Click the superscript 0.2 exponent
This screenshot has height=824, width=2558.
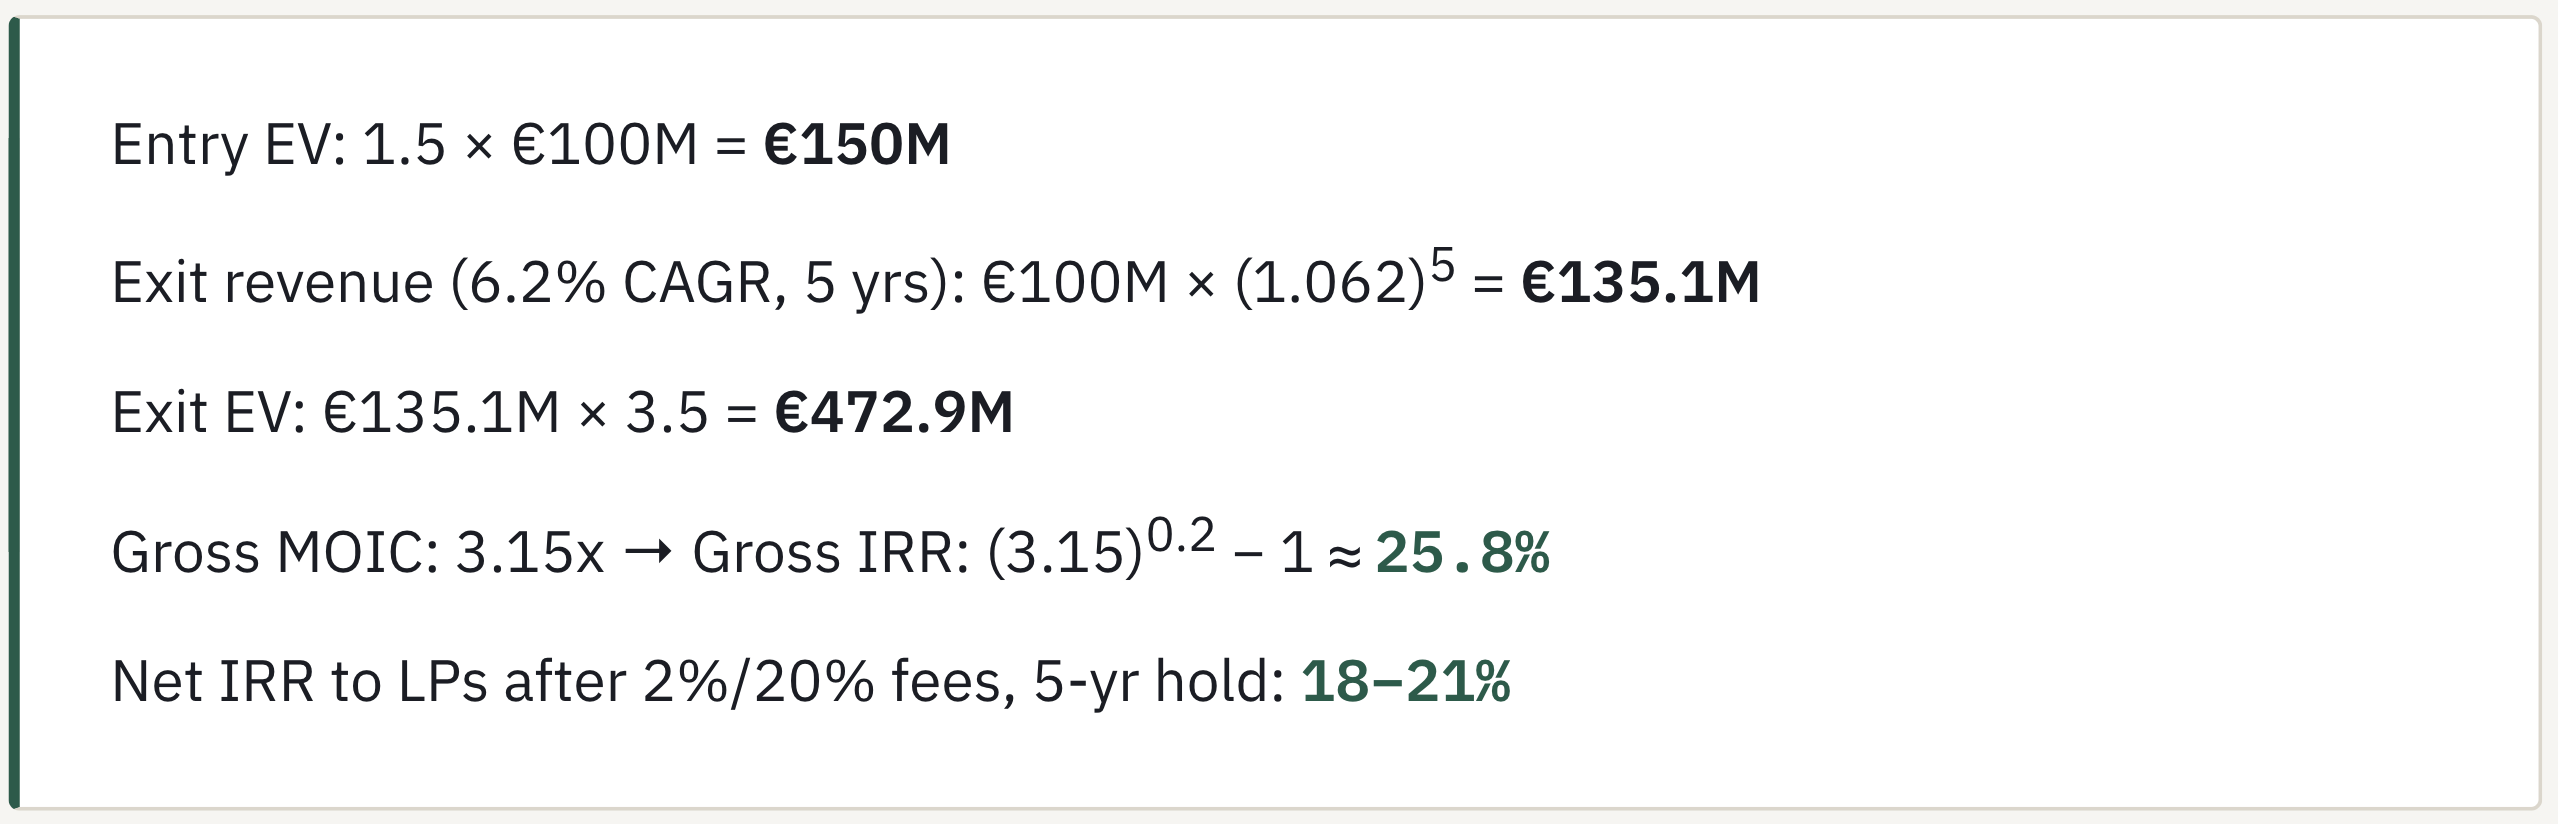click(x=1181, y=536)
